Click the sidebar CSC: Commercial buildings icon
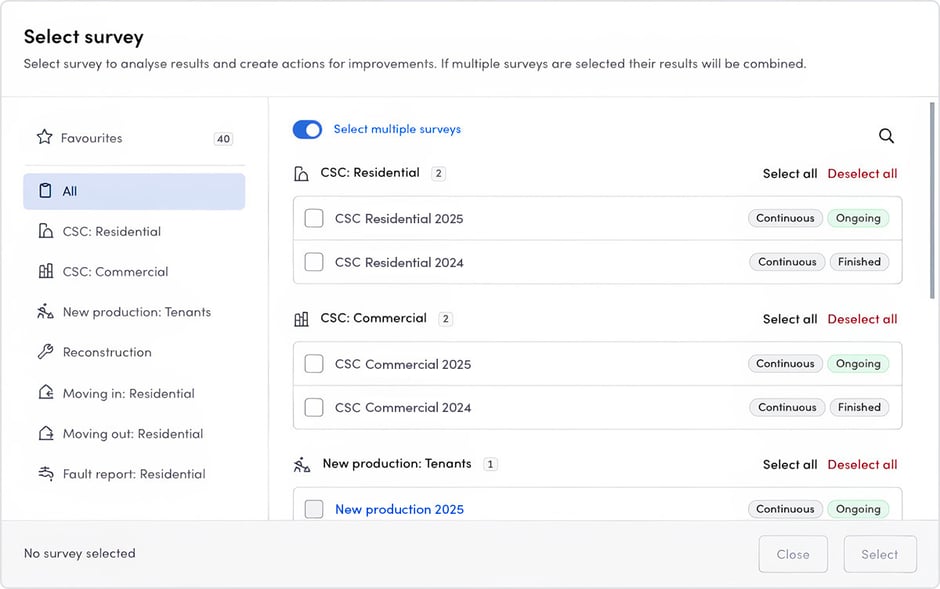This screenshot has width=940, height=589. (x=46, y=271)
